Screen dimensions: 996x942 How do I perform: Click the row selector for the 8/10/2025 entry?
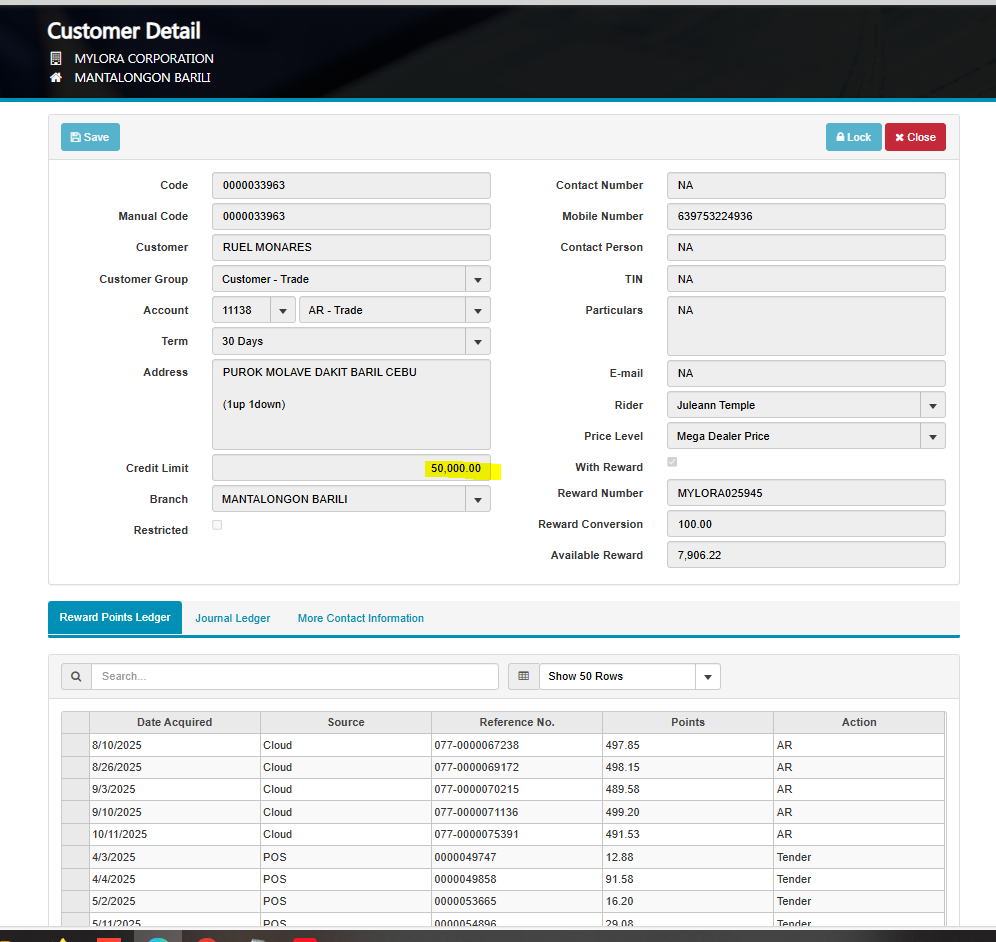coord(75,745)
